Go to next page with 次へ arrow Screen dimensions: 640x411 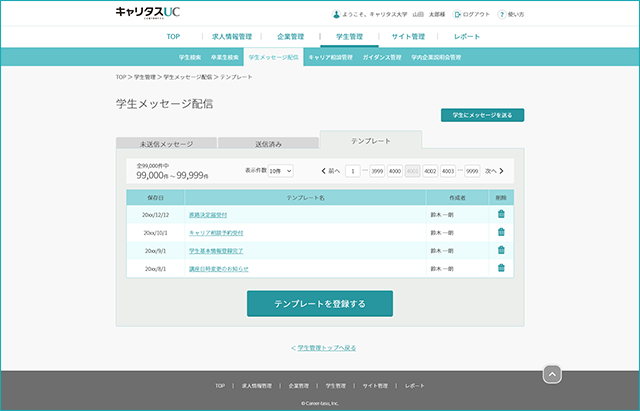click(494, 171)
